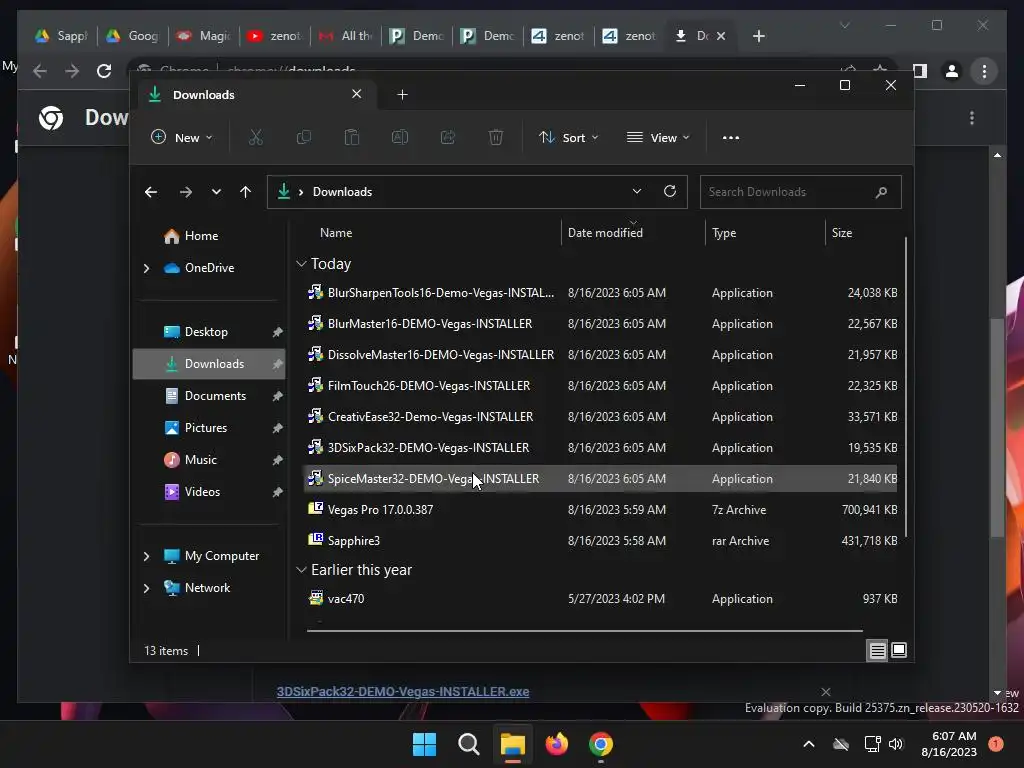This screenshot has width=1024, height=768.
Task: Open recent locations dropdown arrow
Action: tap(216, 192)
